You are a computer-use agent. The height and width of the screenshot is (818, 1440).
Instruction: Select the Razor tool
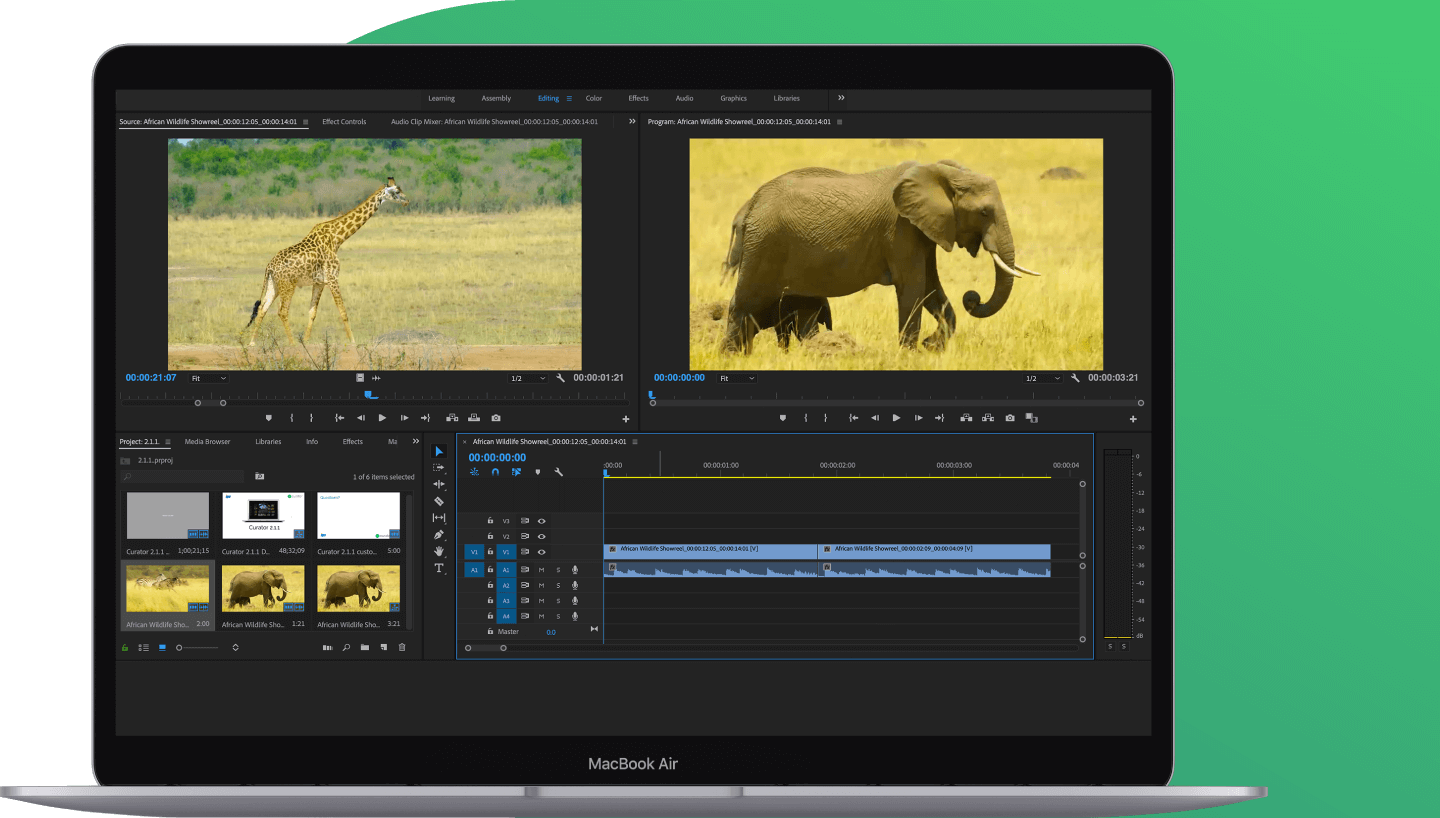pyautogui.click(x=439, y=501)
